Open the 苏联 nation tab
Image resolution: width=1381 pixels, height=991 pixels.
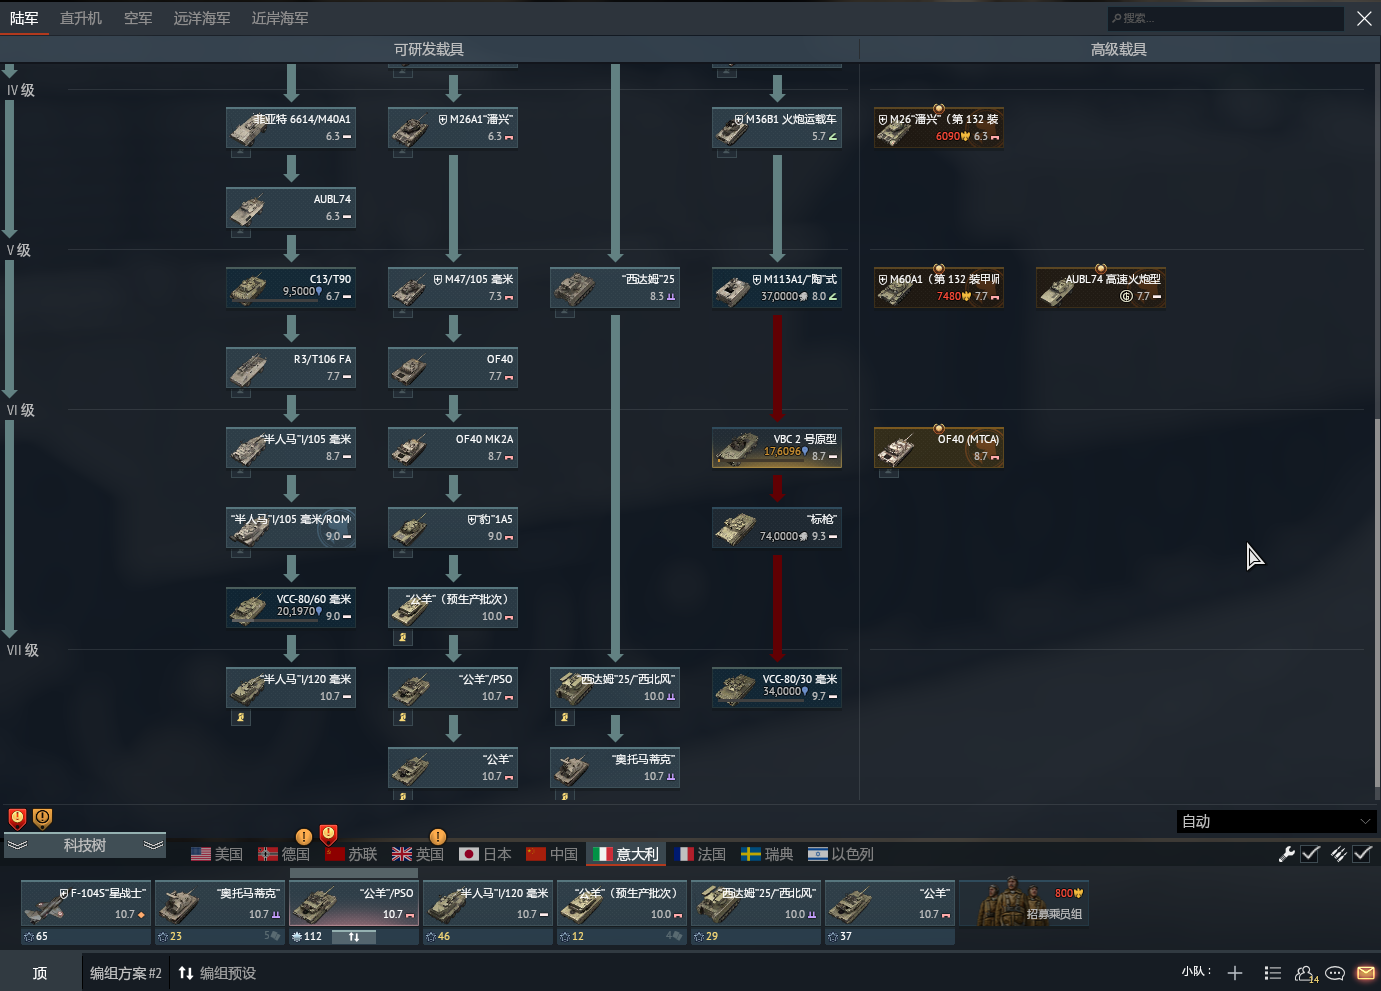point(351,854)
